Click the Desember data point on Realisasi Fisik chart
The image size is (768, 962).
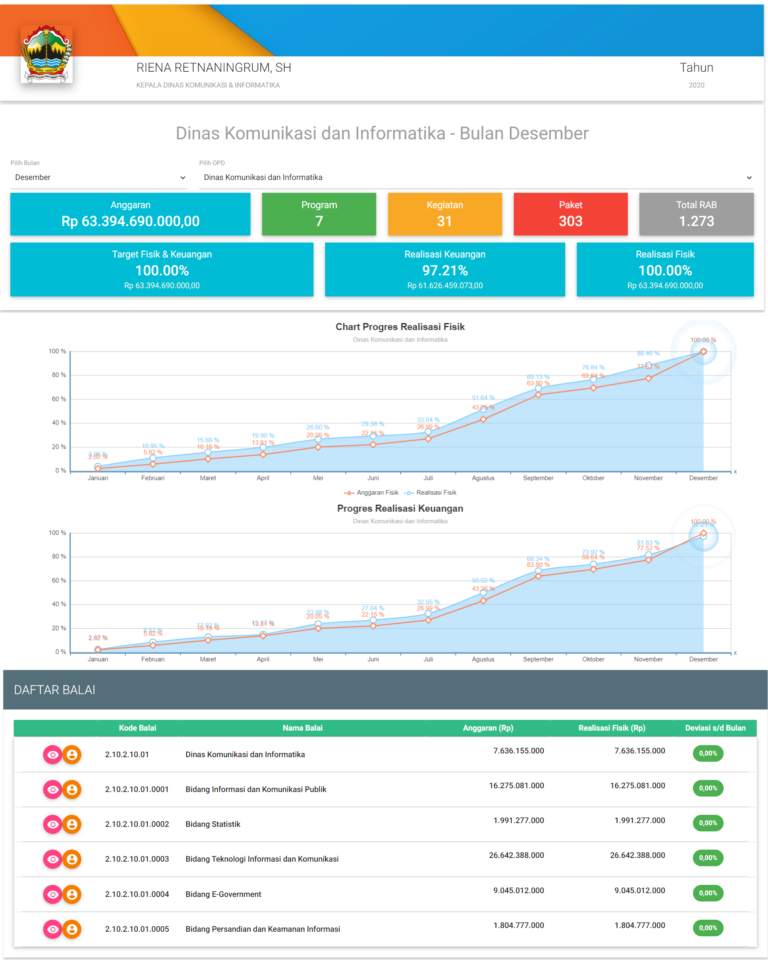(x=704, y=352)
